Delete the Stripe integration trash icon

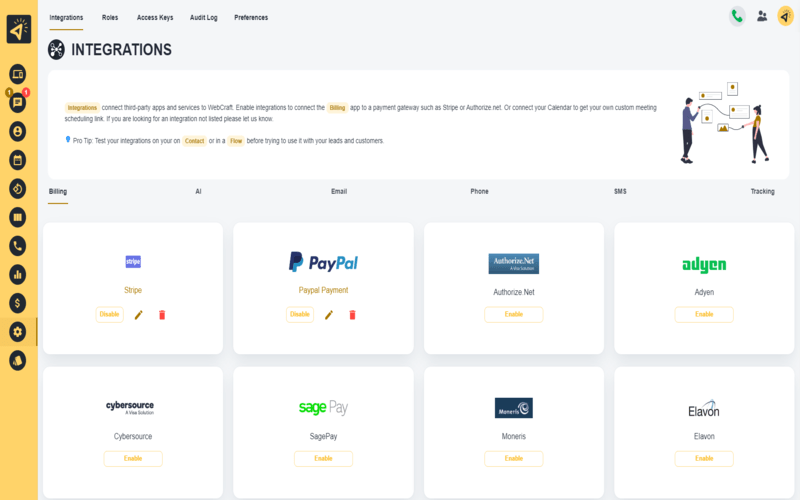tap(162, 315)
